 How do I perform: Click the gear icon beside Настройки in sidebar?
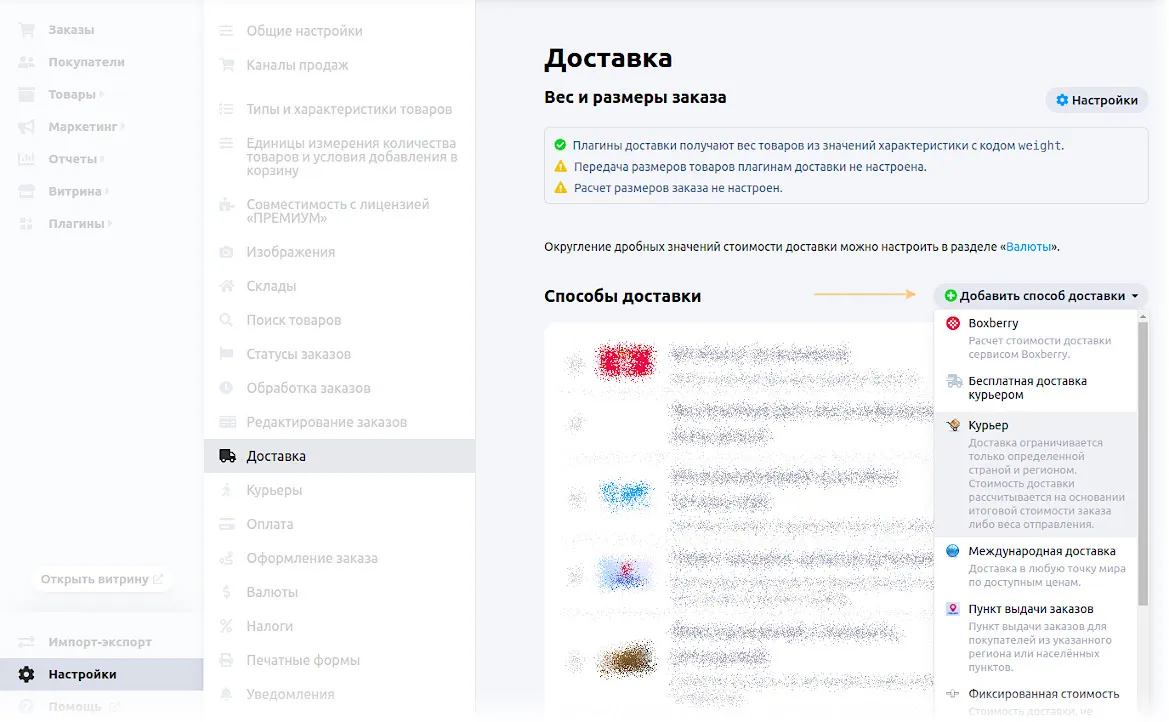(27, 675)
